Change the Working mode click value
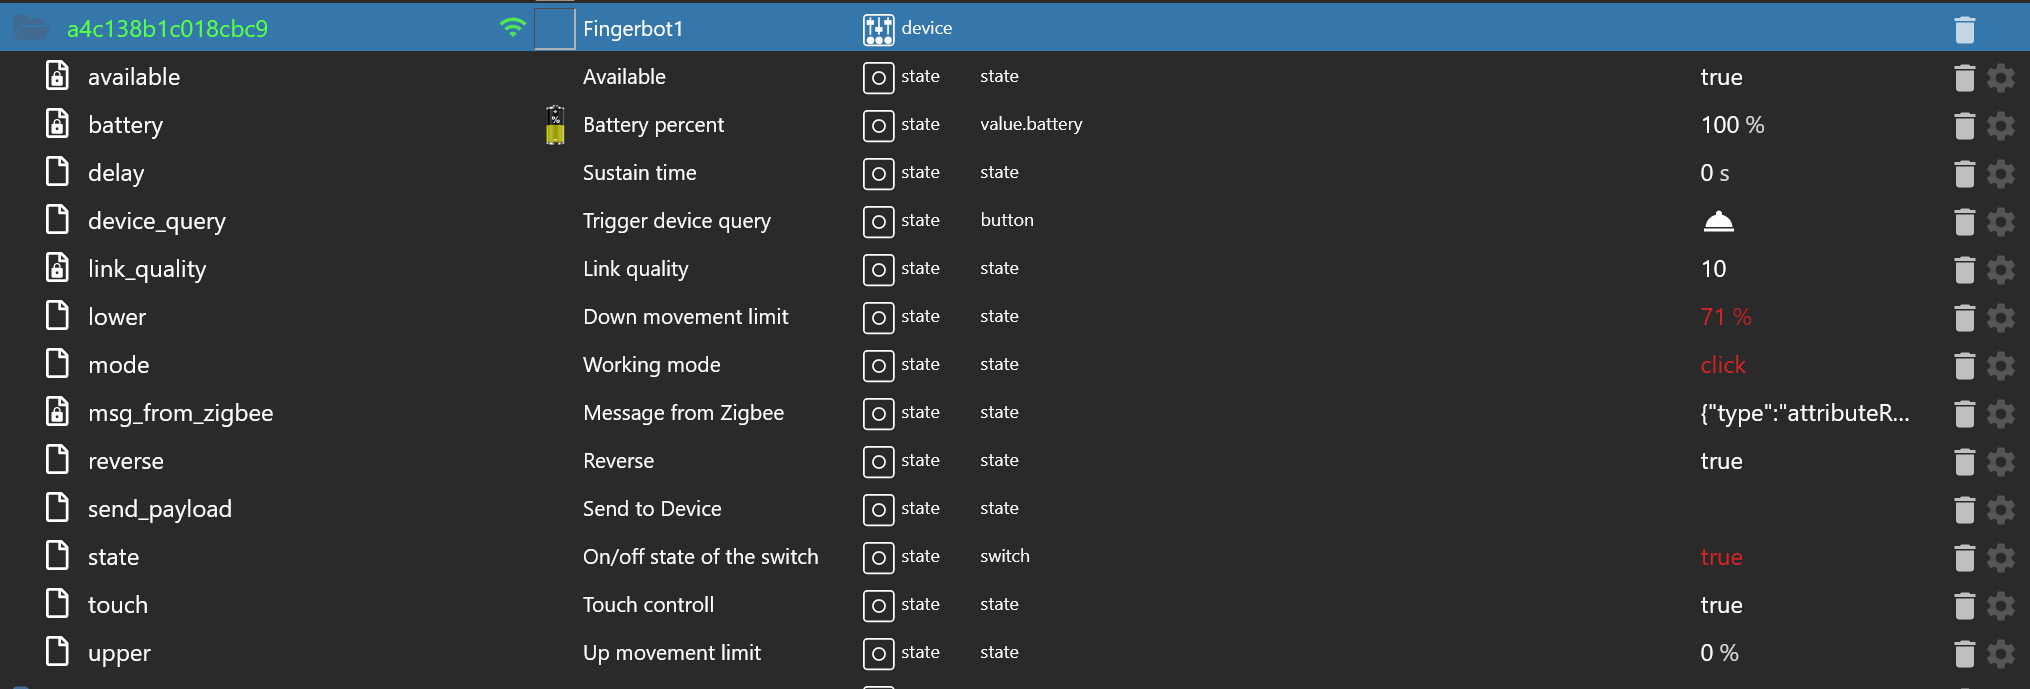 tap(1722, 365)
